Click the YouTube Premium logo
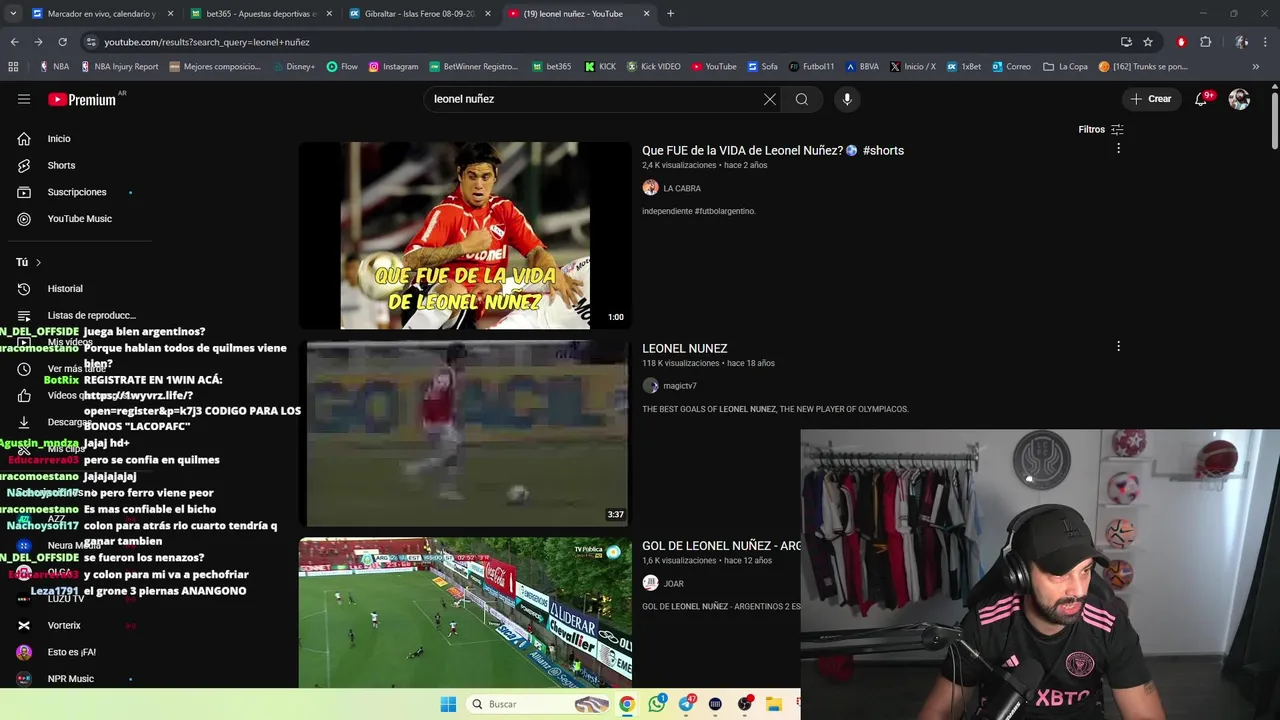The image size is (1280, 720). tap(82, 99)
